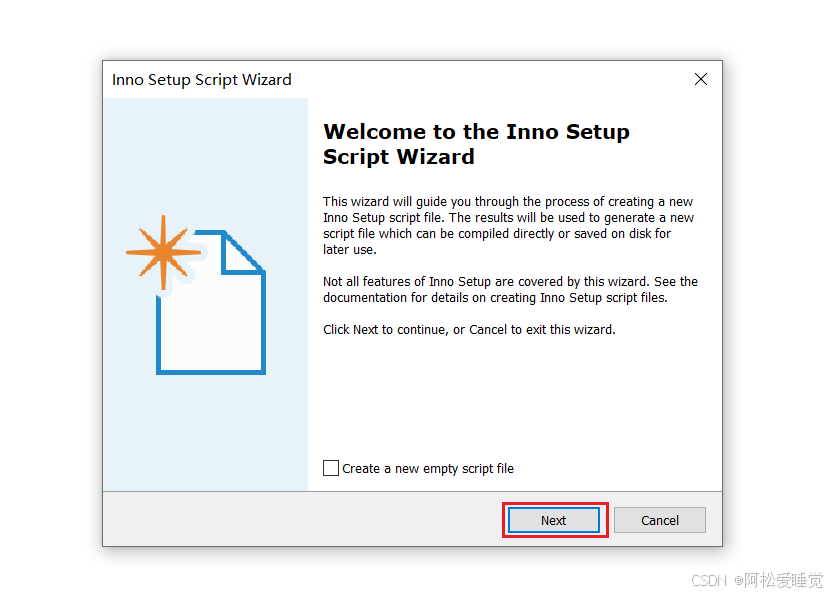Click the empty script file checkbox square
This screenshot has height=596, width=835.
(331, 467)
